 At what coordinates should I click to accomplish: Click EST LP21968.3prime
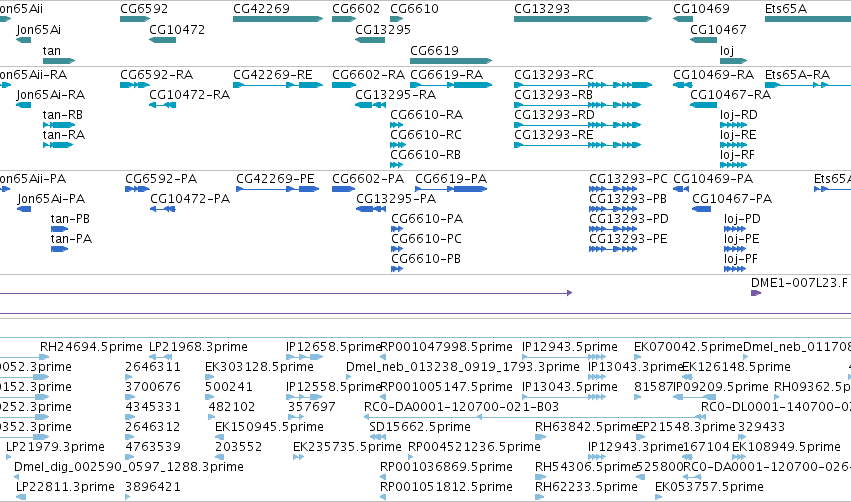point(198,347)
